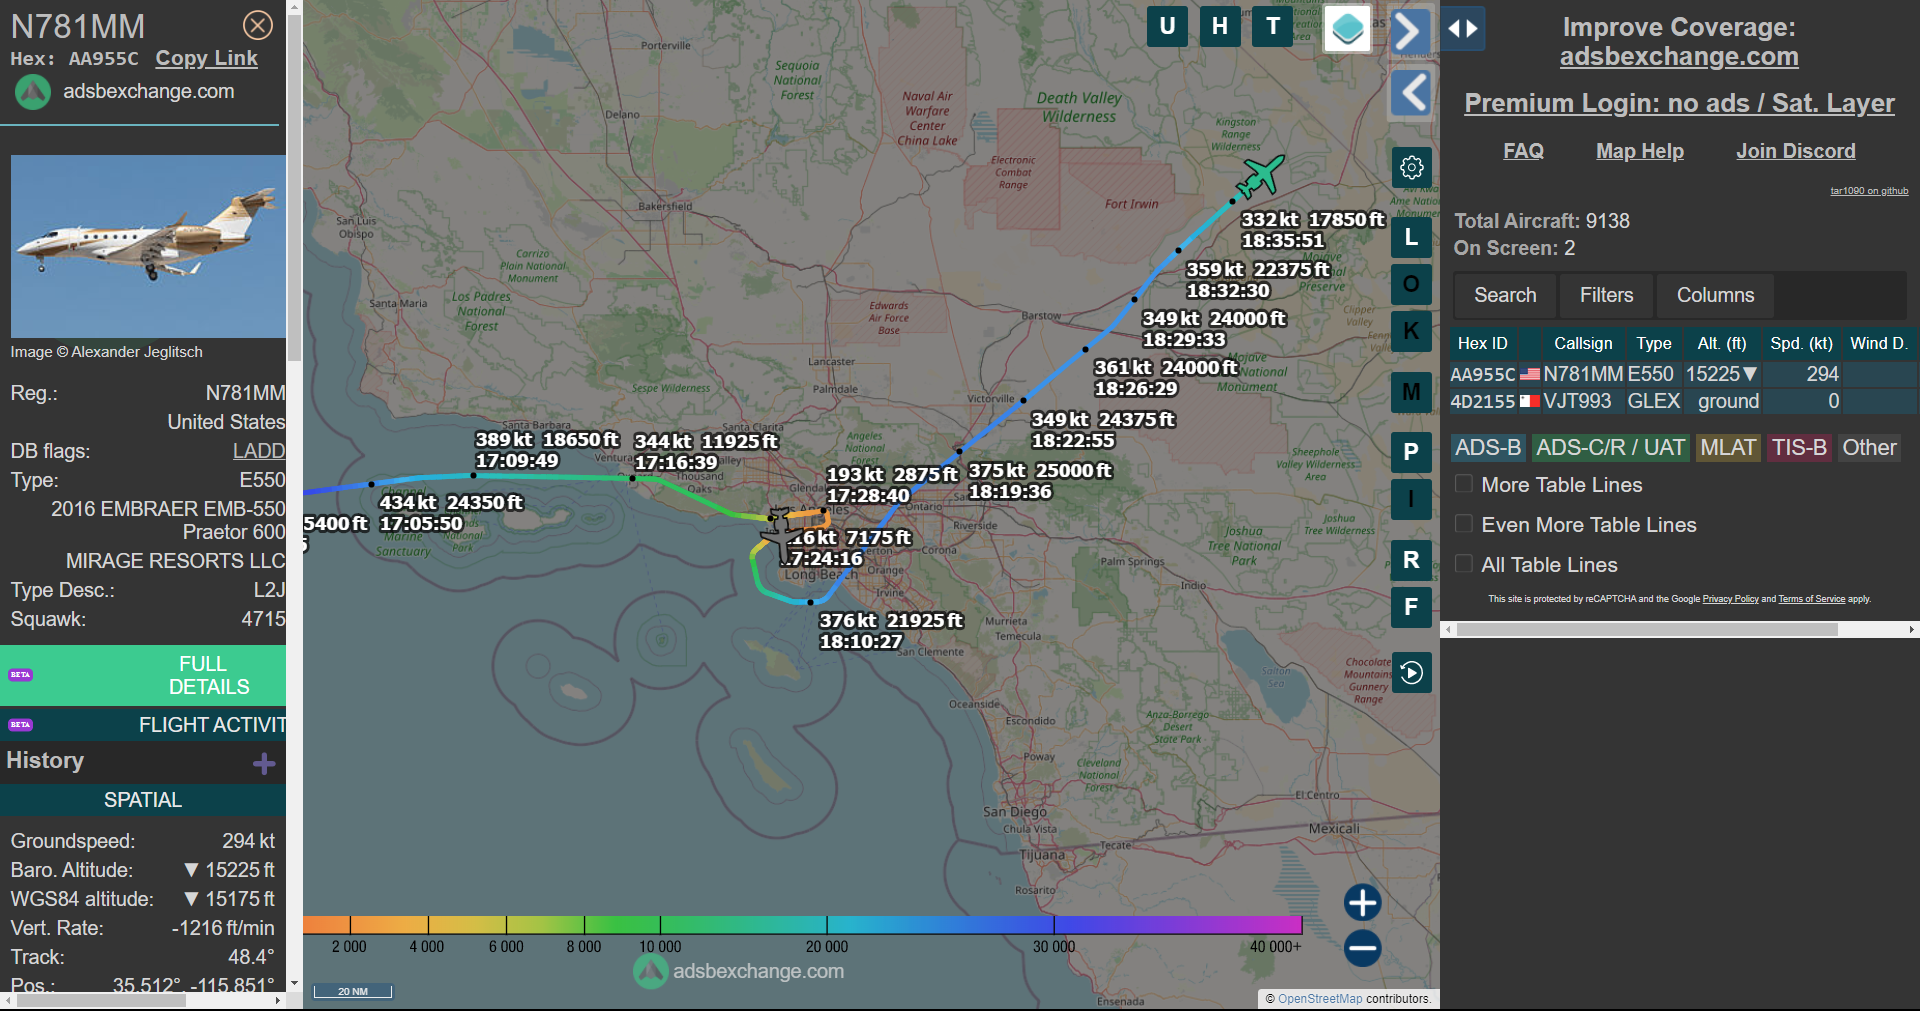This screenshot has width=1920, height=1011.
Task: Open tar1090 on github link
Action: pyautogui.click(x=1869, y=191)
